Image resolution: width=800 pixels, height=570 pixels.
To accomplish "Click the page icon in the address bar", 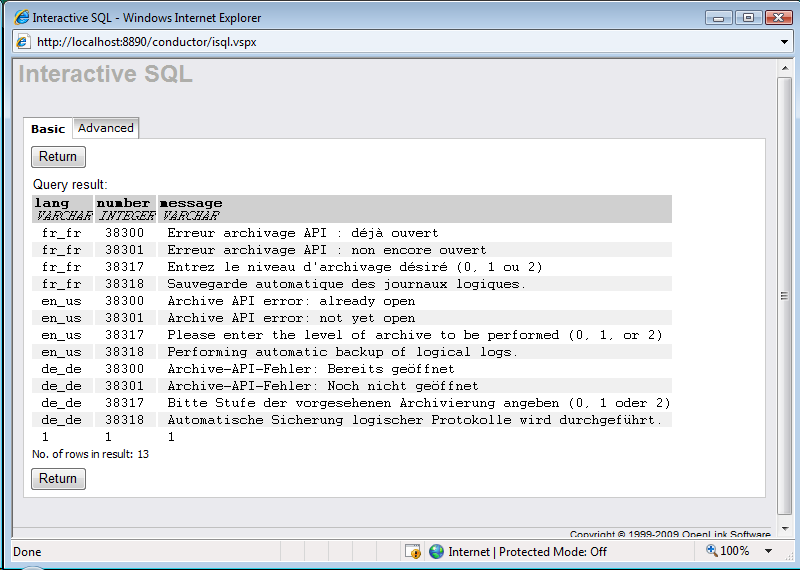I will tap(24, 42).
